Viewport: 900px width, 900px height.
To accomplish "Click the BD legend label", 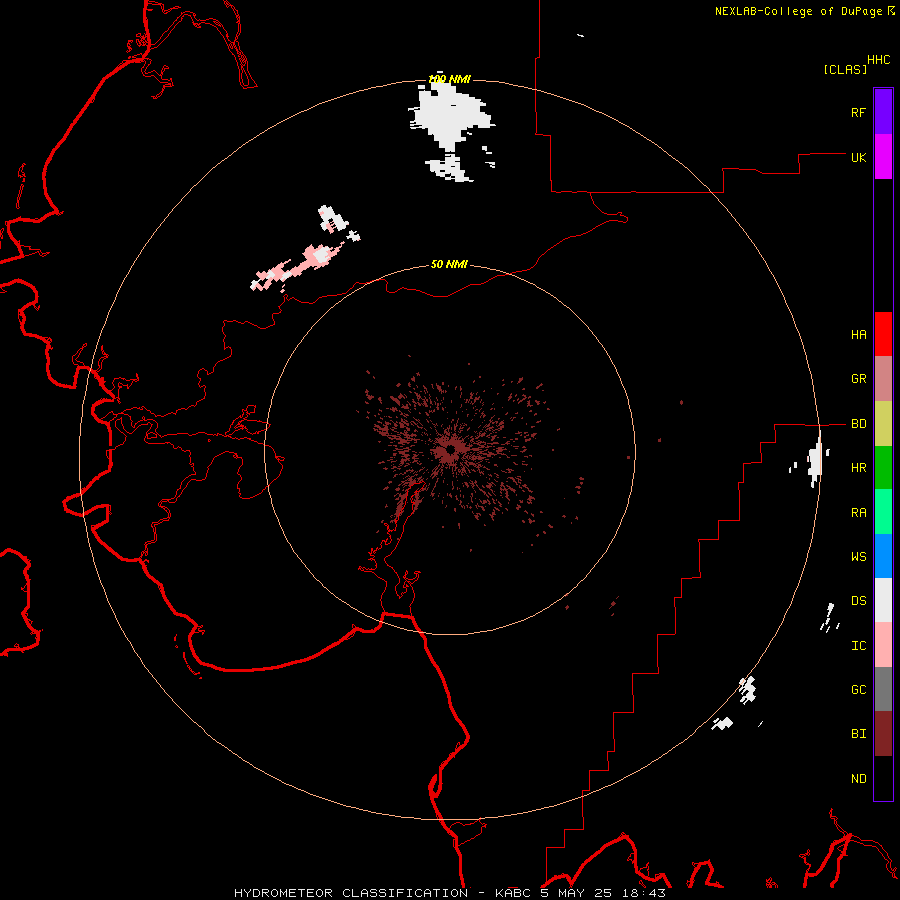I will click(x=858, y=424).
